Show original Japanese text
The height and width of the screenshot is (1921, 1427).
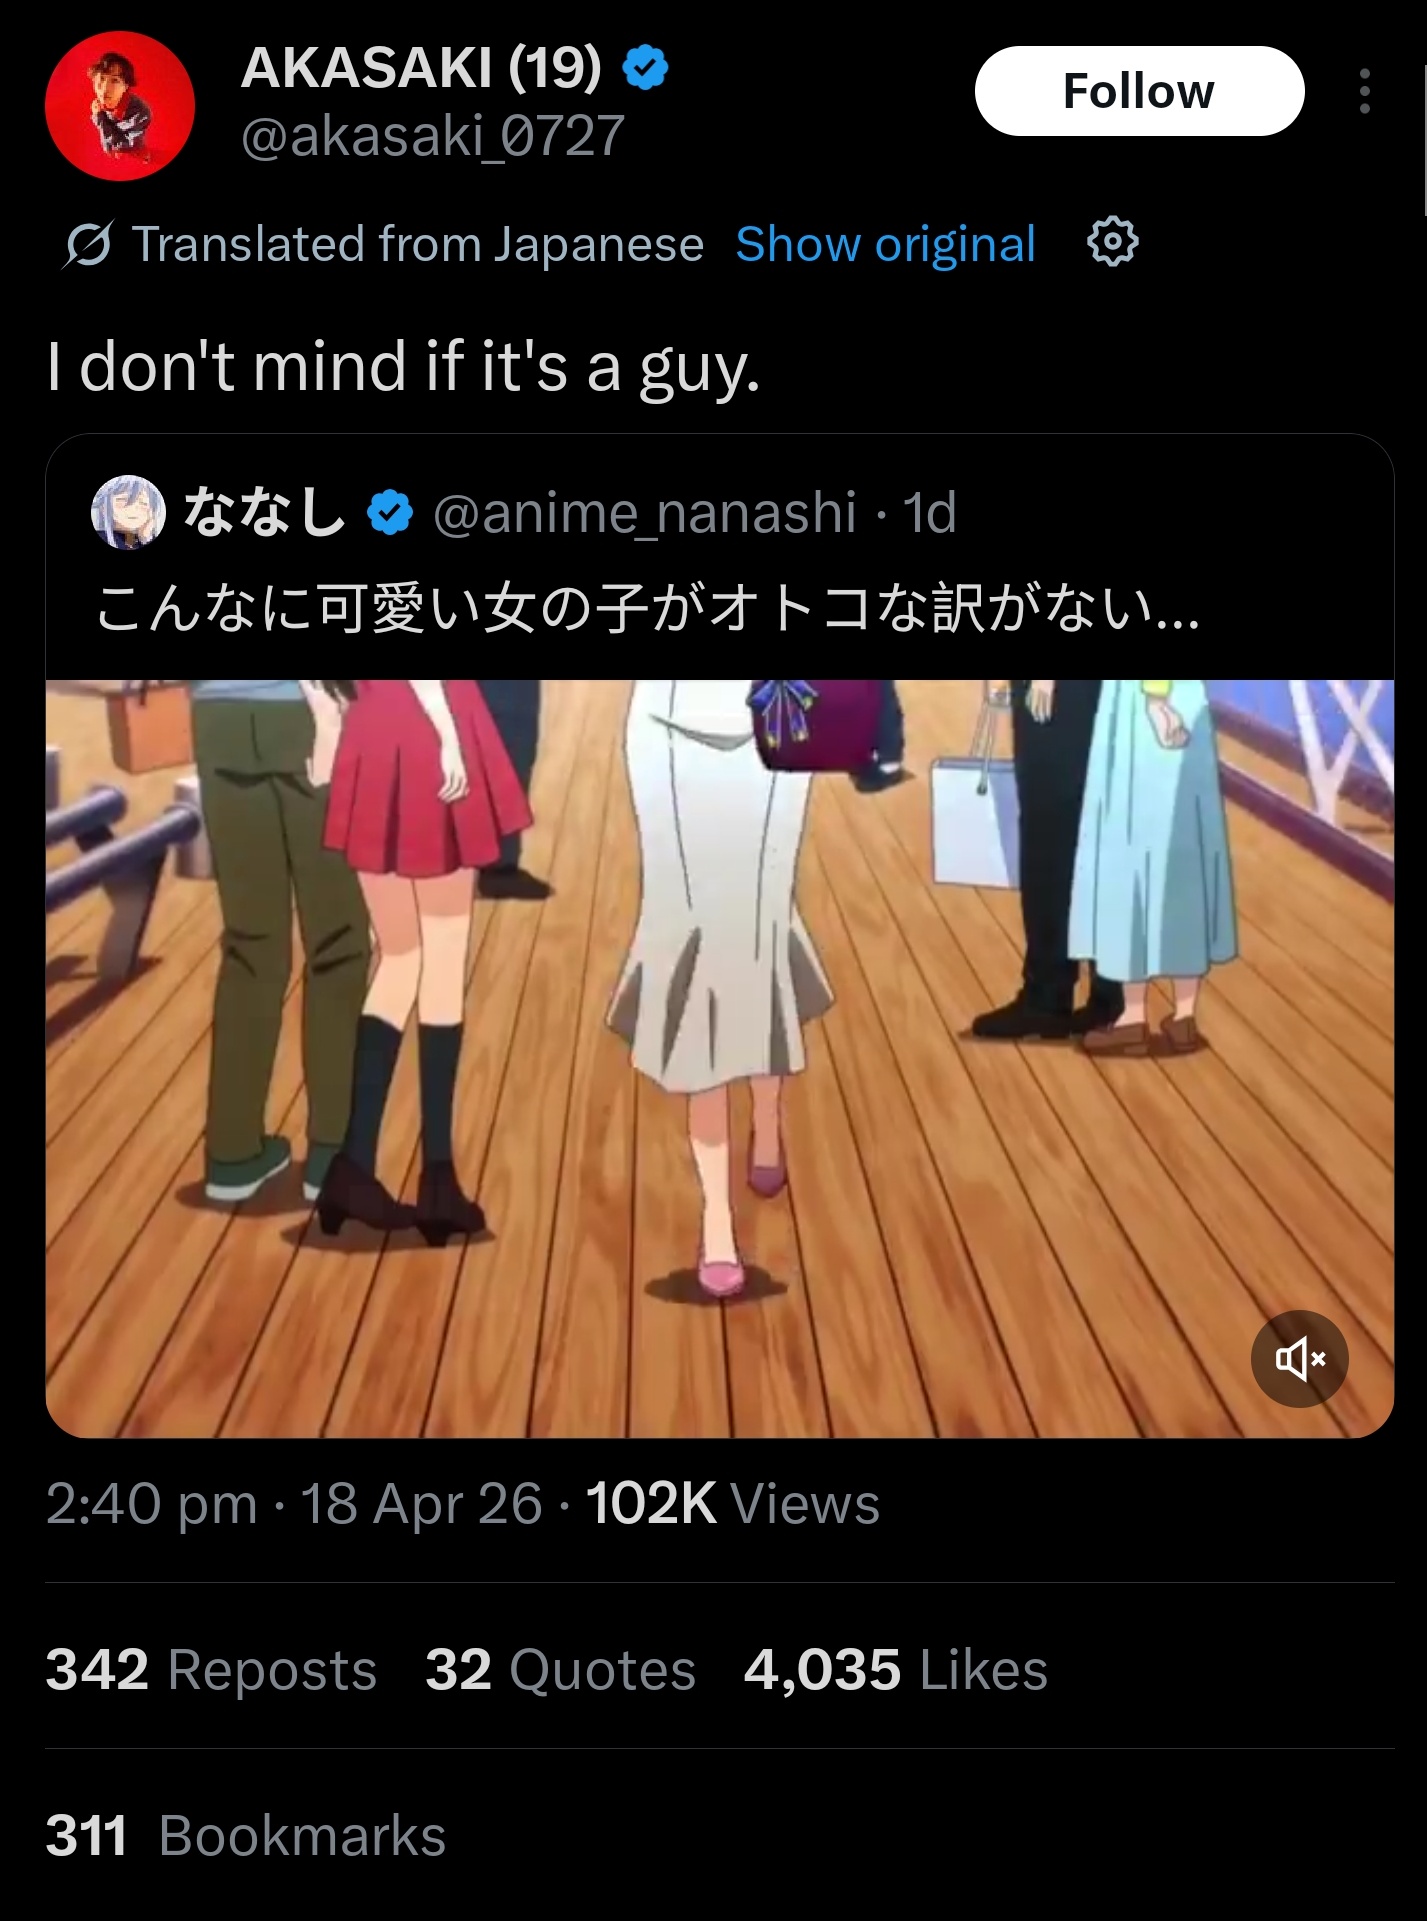(885, 244)
